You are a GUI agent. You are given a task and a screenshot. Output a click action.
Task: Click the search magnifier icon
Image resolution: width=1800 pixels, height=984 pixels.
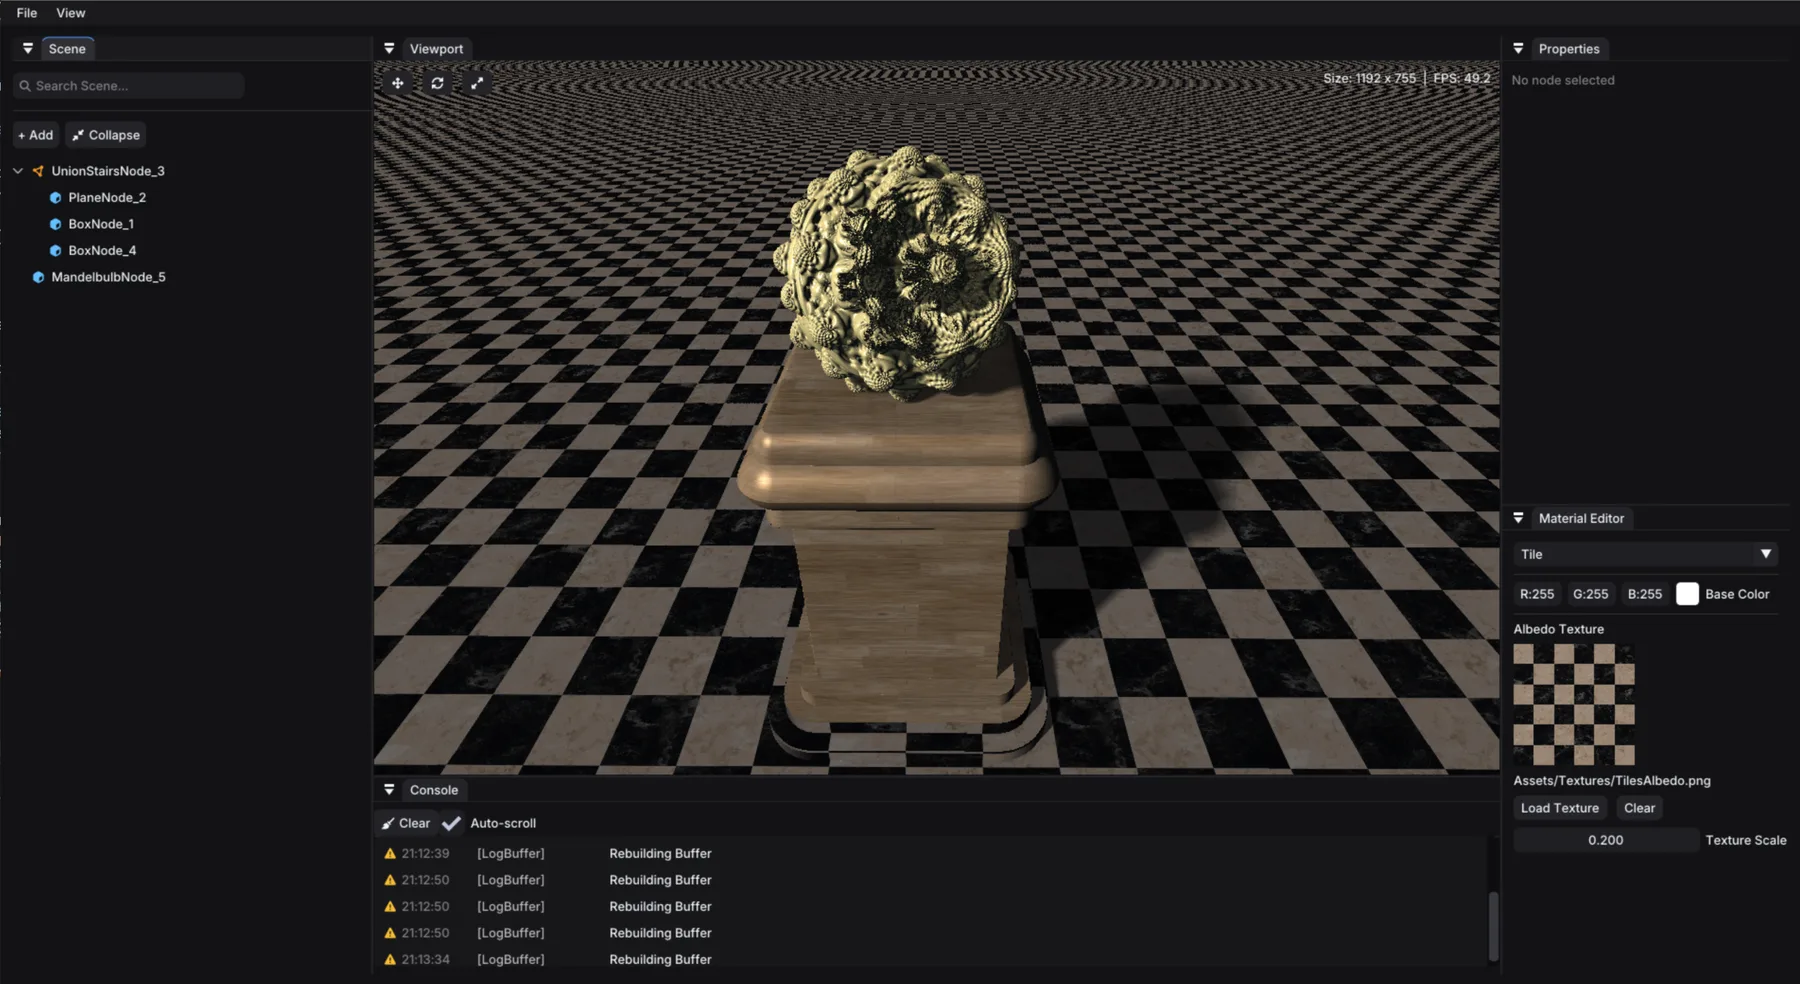coord(25,86)
